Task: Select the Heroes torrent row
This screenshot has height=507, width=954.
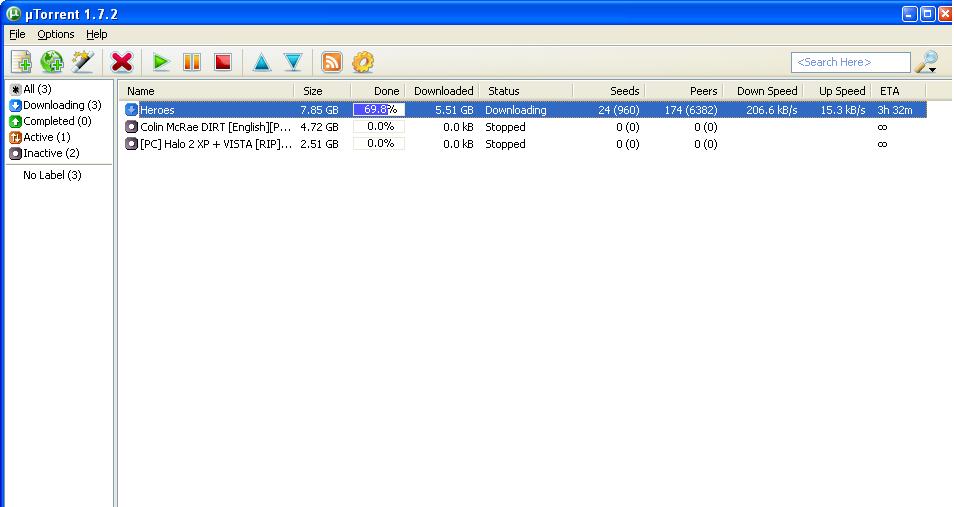Action: tap(523, 110)
